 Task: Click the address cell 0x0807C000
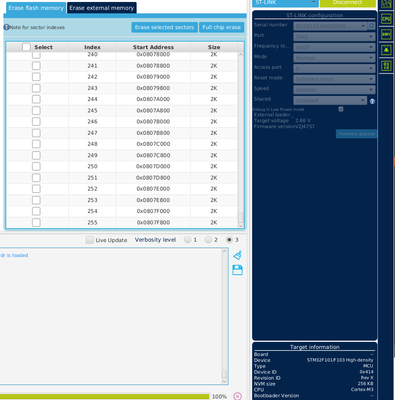153,144
